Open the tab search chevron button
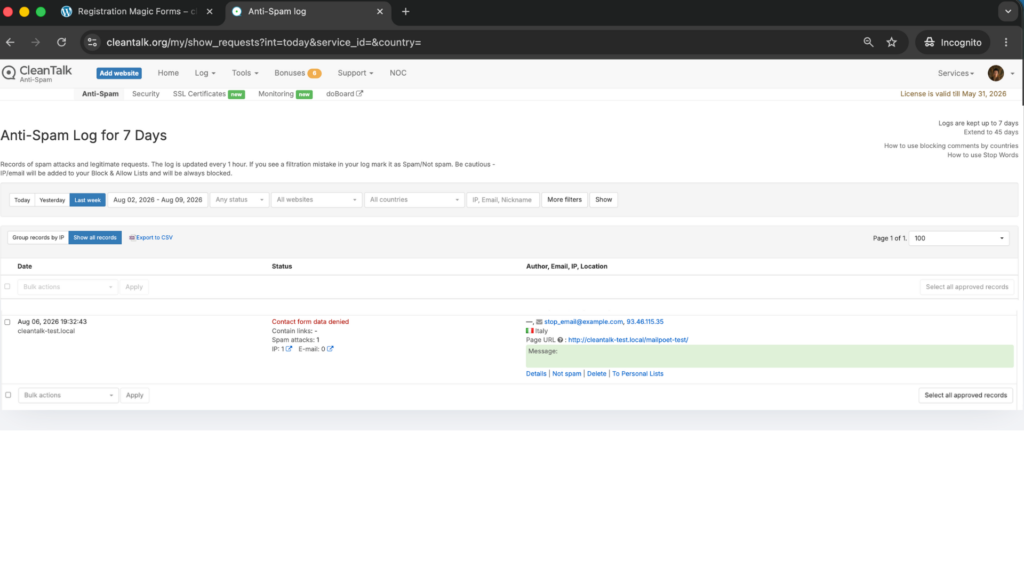This screenshot has height=576, width=1024. [x=1008, y=12]
